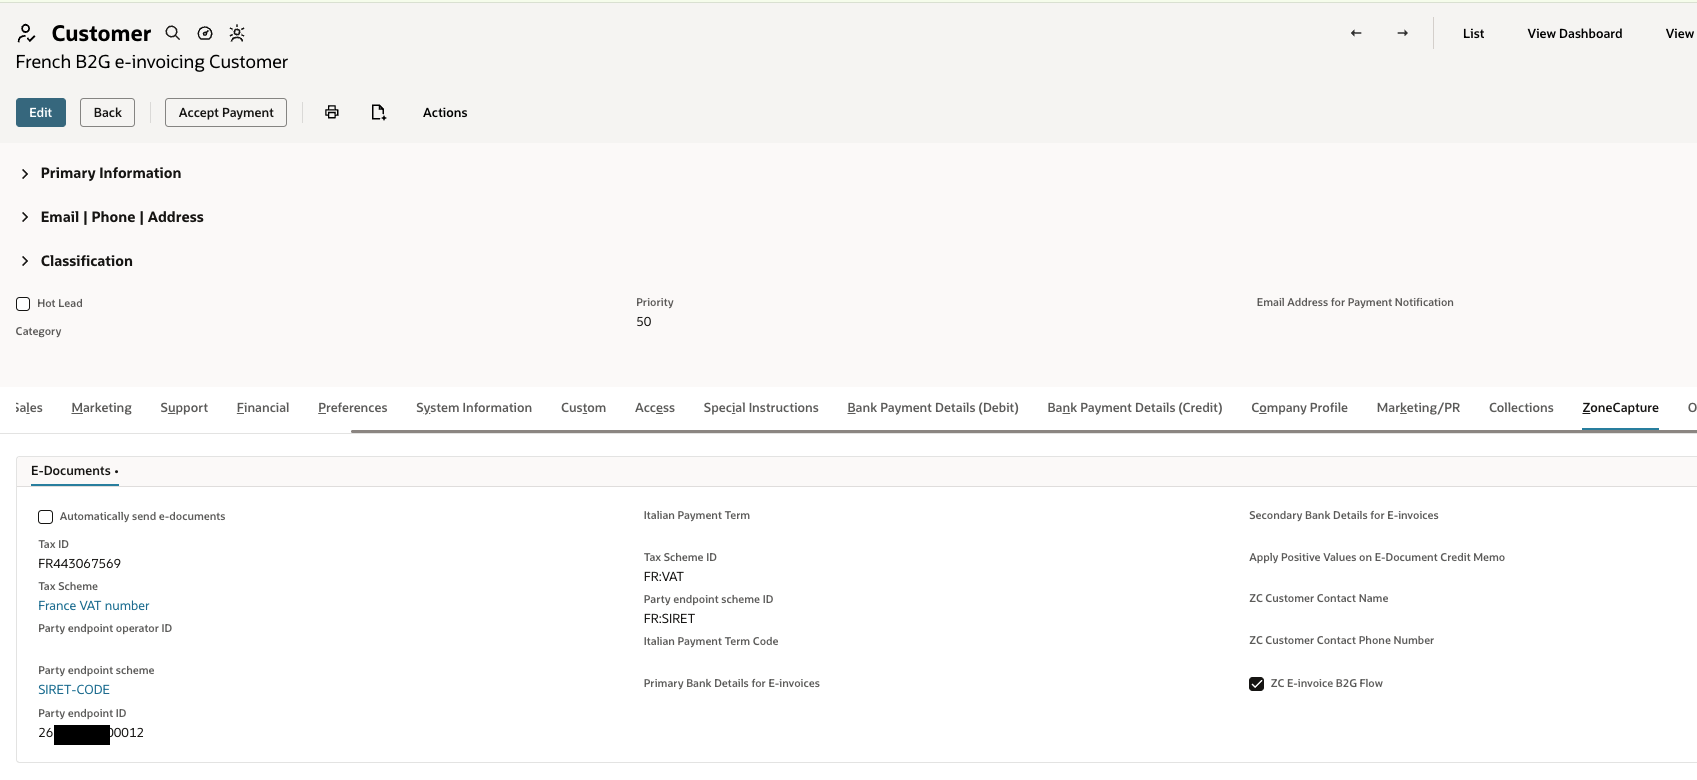Image resolution: width=1697 pixels, height=780 pixels.
Task: Toggle the Hot Lead checkbox
Action: [23, 304]
